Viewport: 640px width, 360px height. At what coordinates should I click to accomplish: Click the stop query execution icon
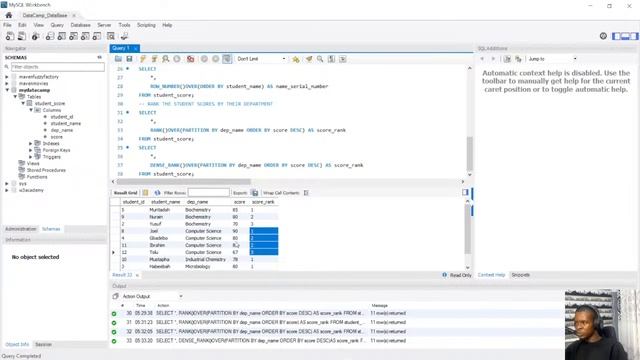(177, 59)
